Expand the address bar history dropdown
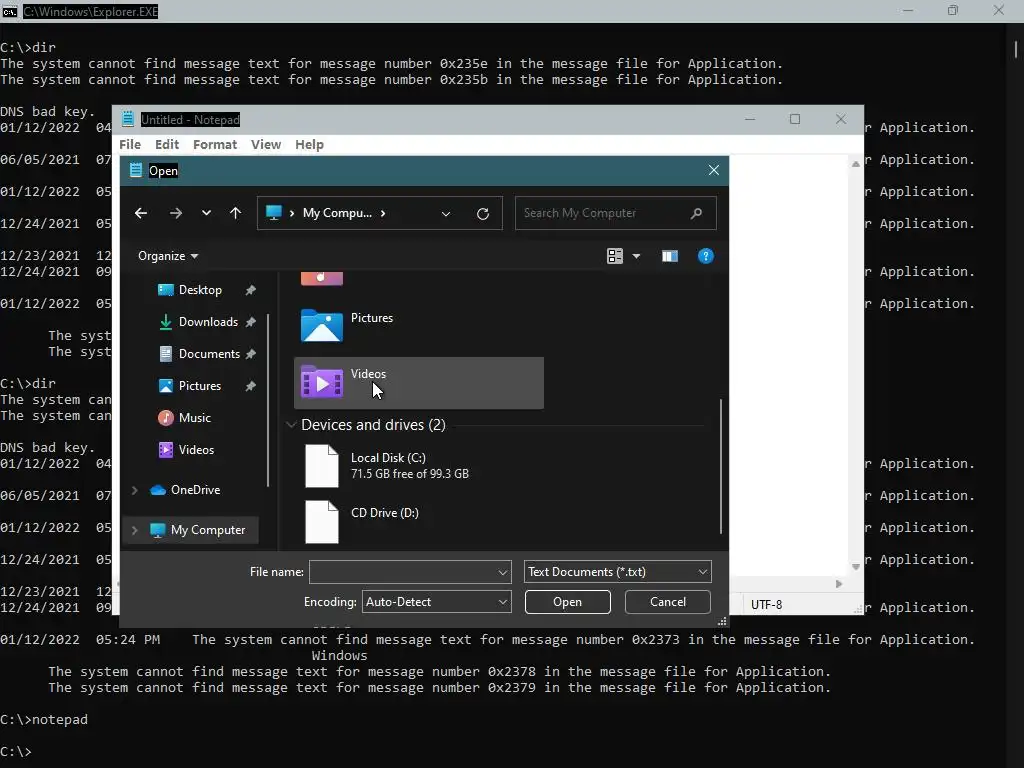 446,214
